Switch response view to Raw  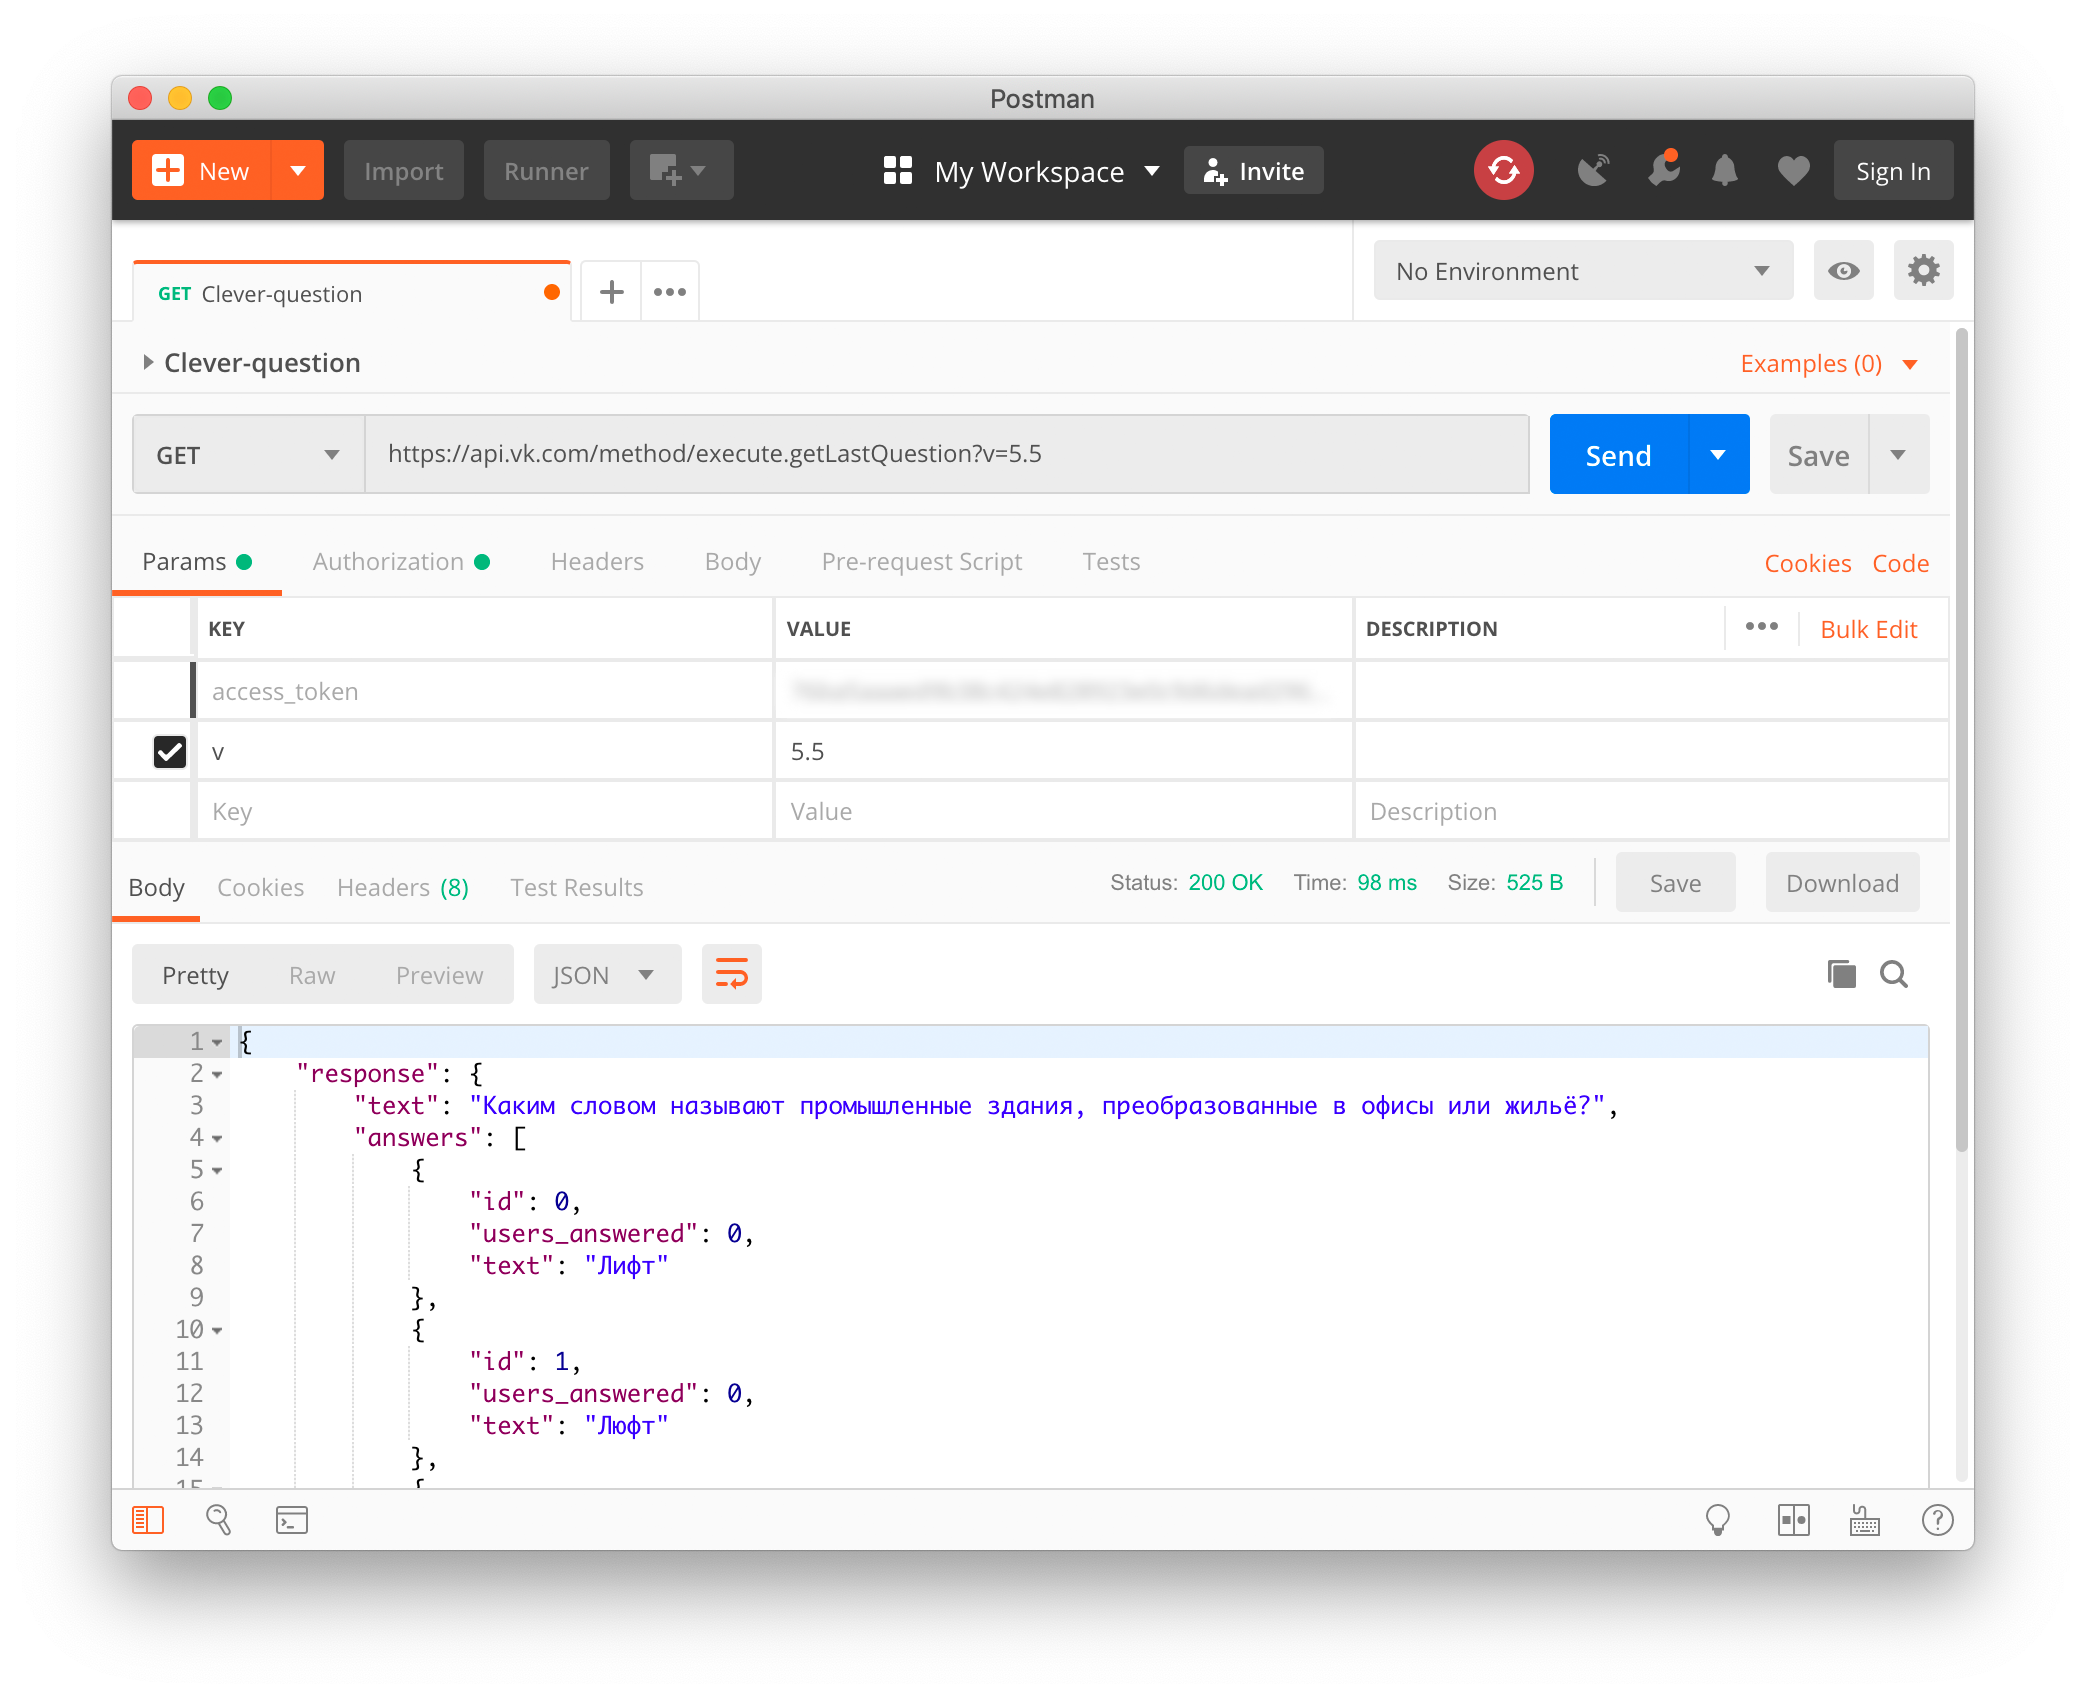coord(311,975)
